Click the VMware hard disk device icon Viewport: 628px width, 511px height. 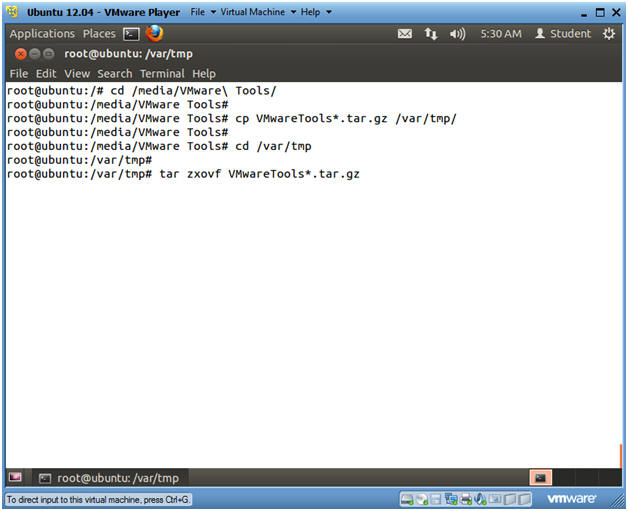407,499
